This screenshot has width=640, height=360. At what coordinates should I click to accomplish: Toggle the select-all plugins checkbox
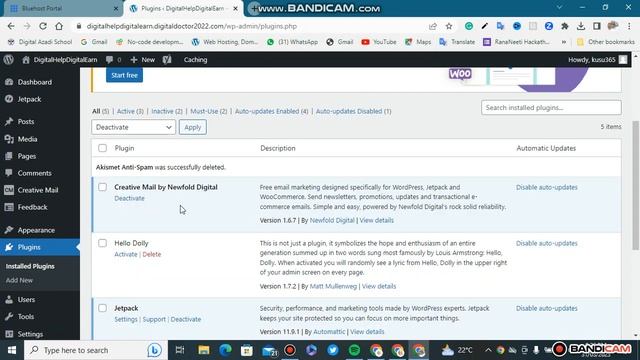[x=102, y=148]
